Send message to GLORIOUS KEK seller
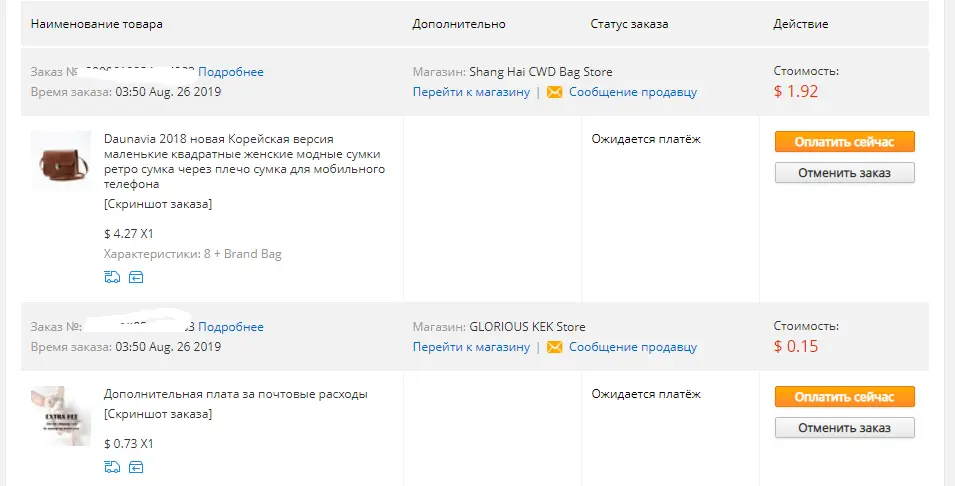The image size is (955, 486). coord(633,347)
